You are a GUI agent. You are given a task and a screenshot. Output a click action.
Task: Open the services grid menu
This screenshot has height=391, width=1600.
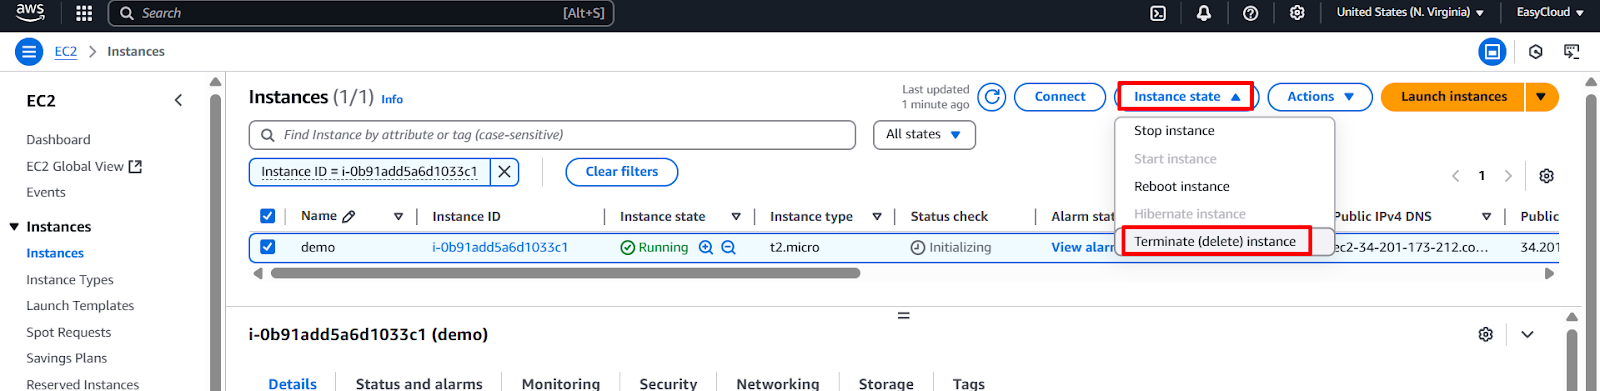pos(84,13)
